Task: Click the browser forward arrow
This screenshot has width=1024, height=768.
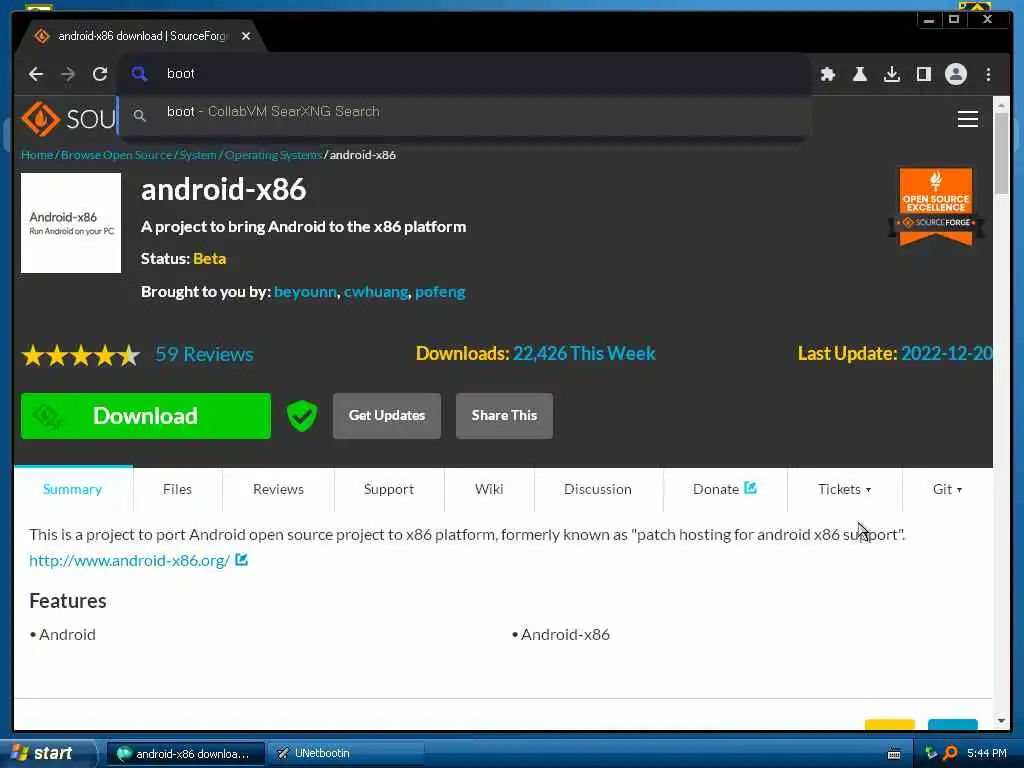Action: click(x=68, y=74)
